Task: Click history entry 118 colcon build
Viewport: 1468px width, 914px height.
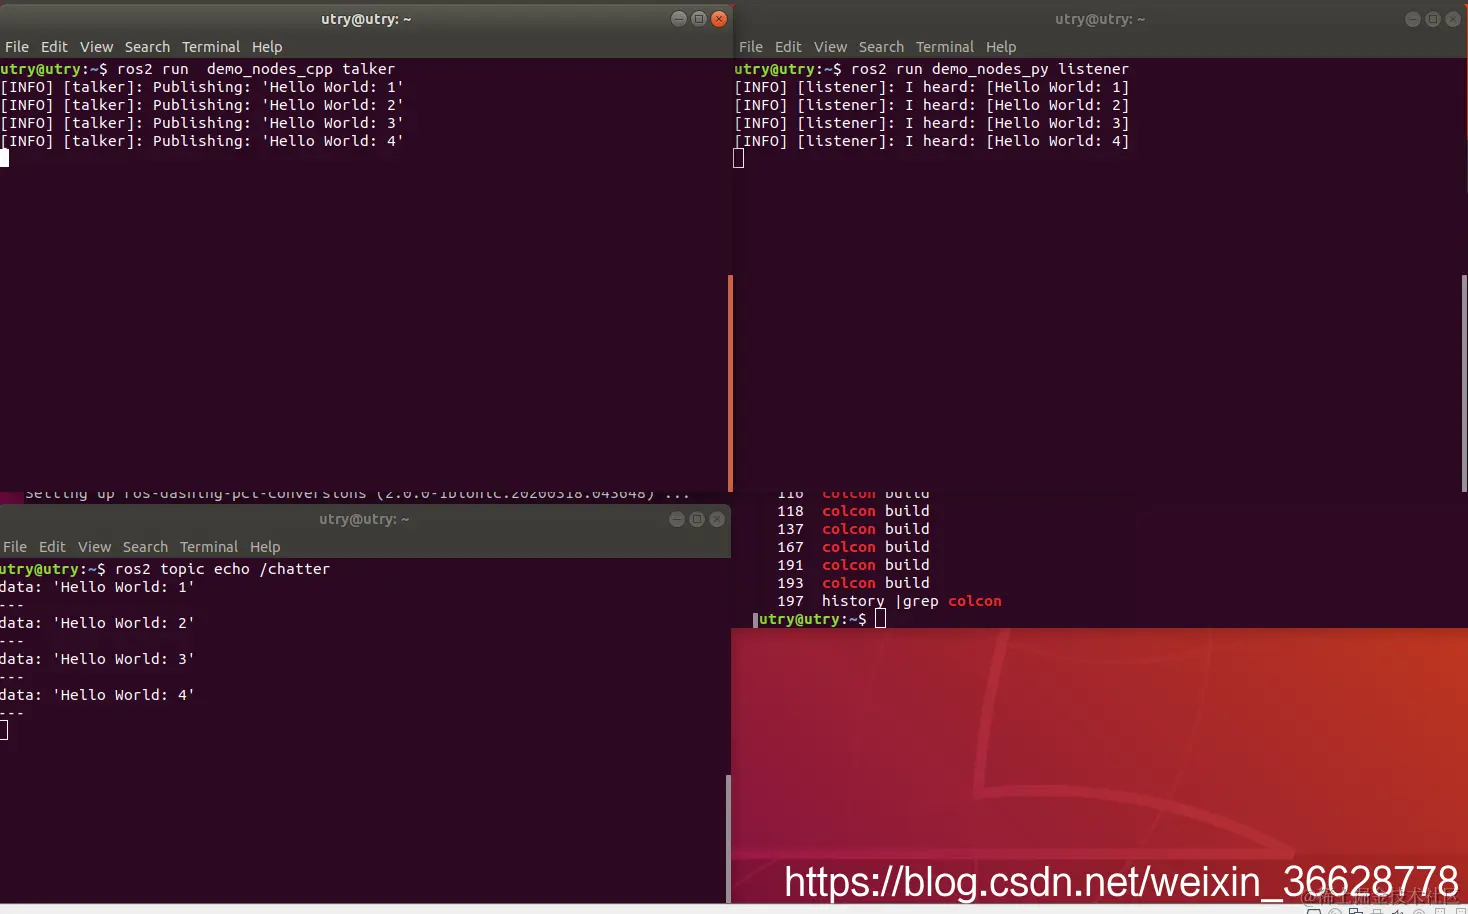Action: (853, 511)
